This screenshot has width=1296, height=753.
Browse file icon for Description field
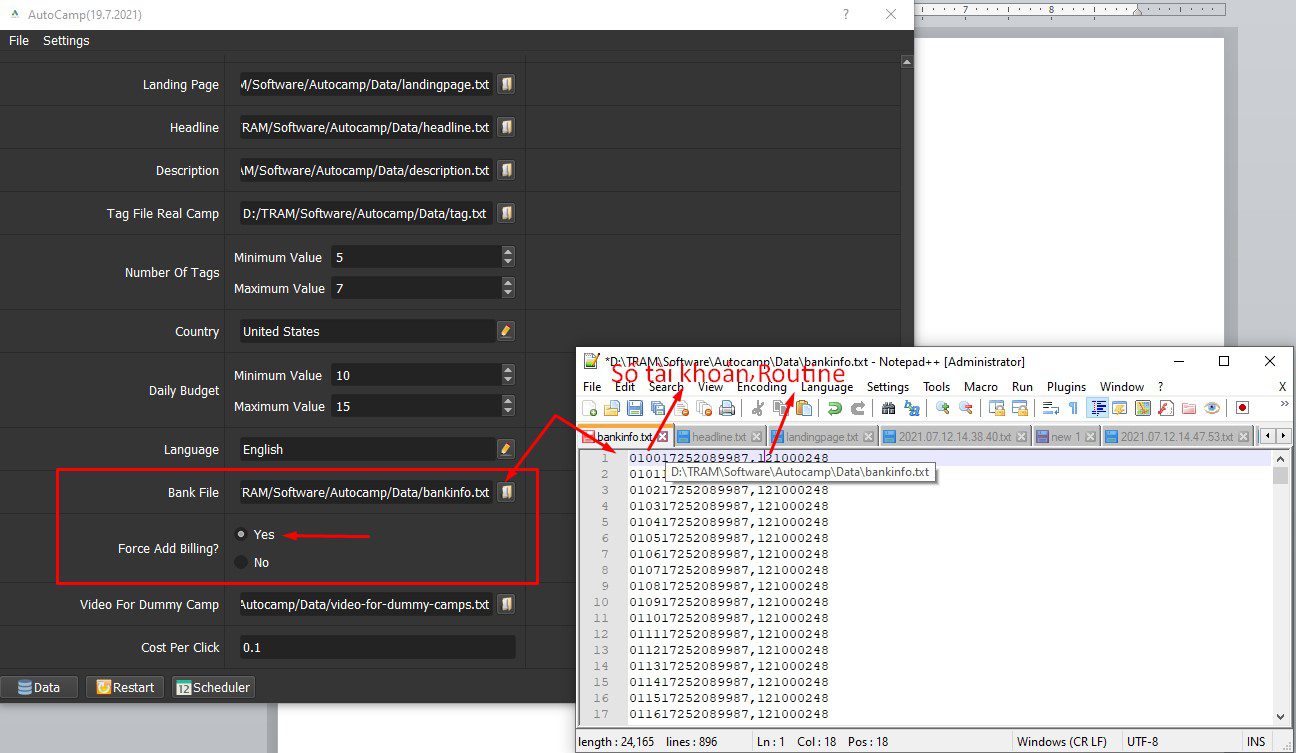point(506,170)
